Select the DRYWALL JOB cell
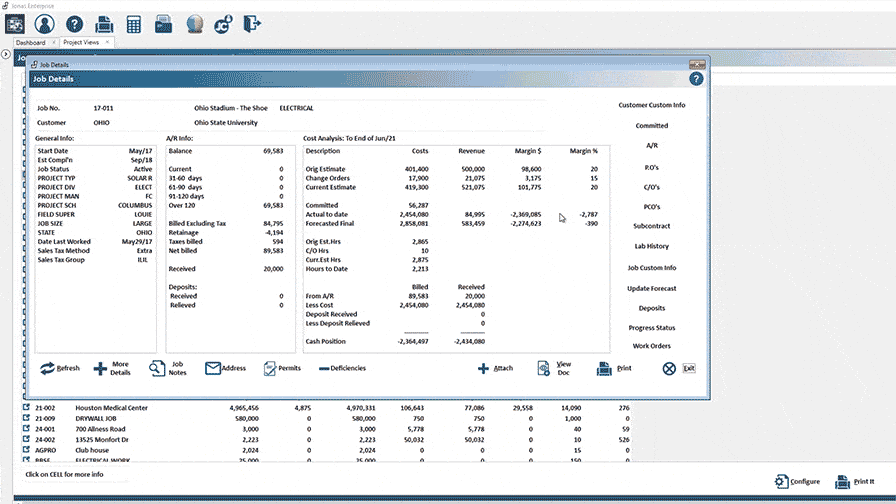896x504 pixels. (x=96, y=418)
